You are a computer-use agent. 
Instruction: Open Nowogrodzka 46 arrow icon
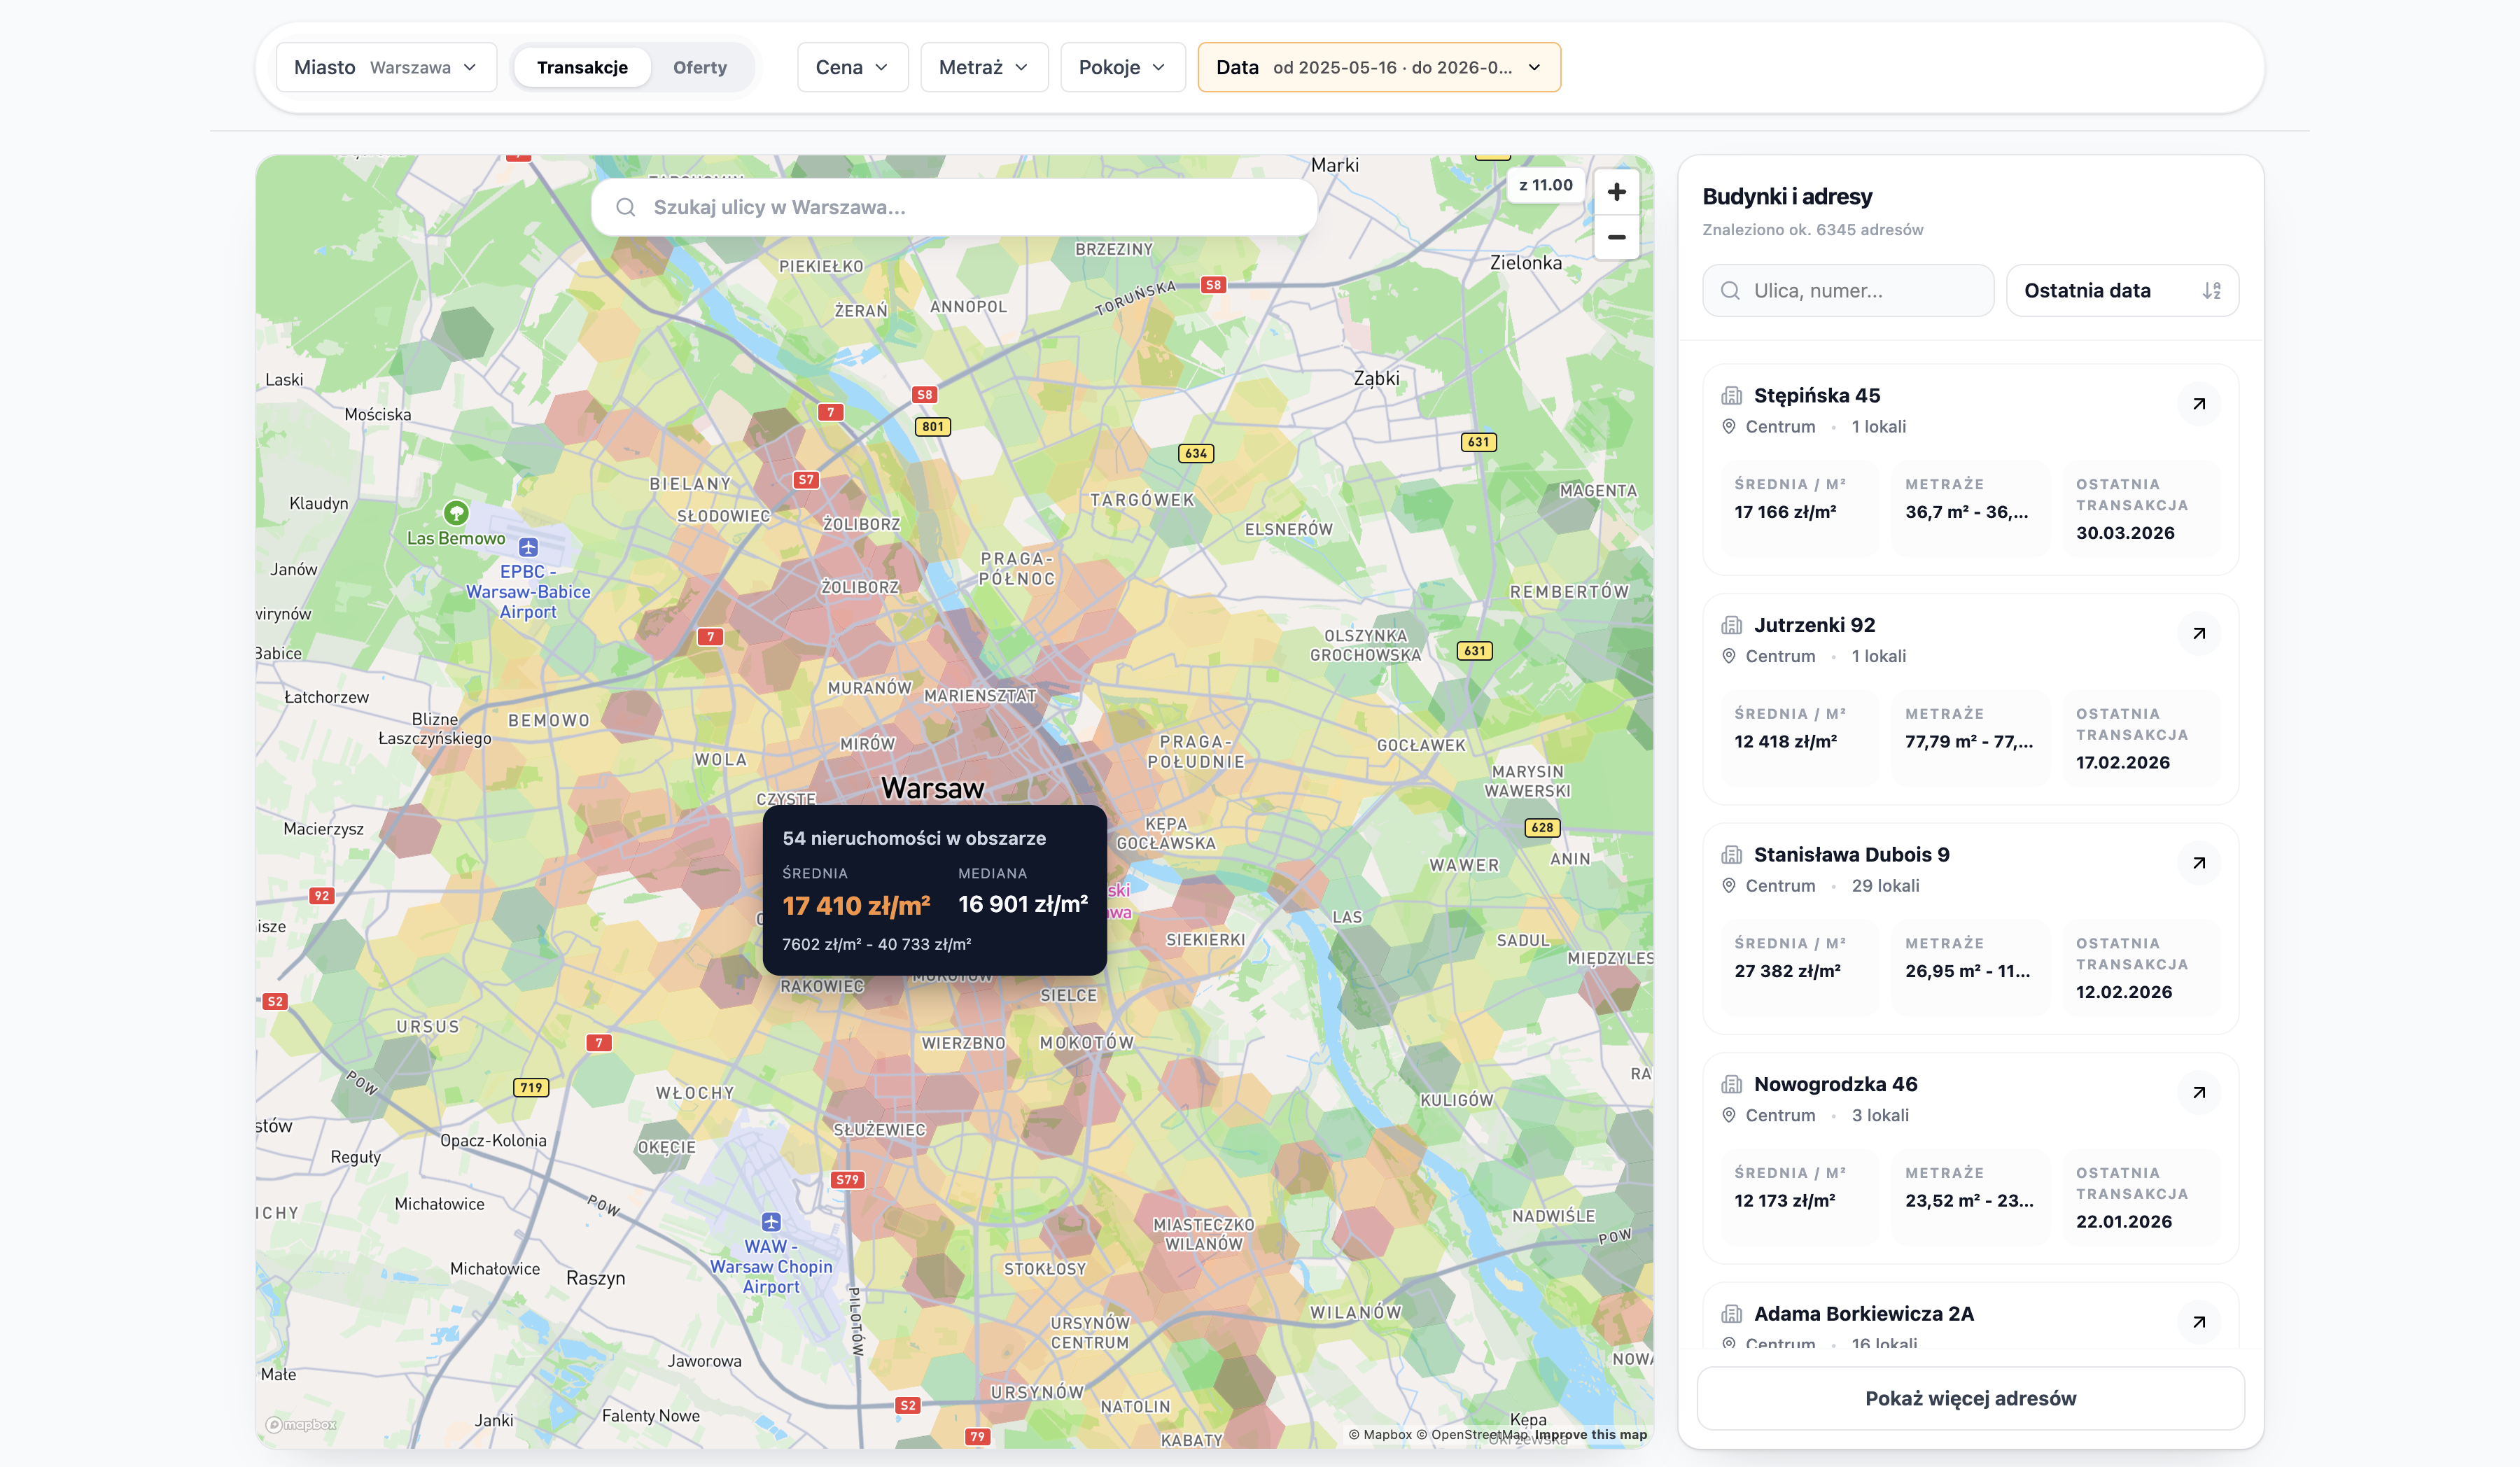click(x=2198, y=1092)
